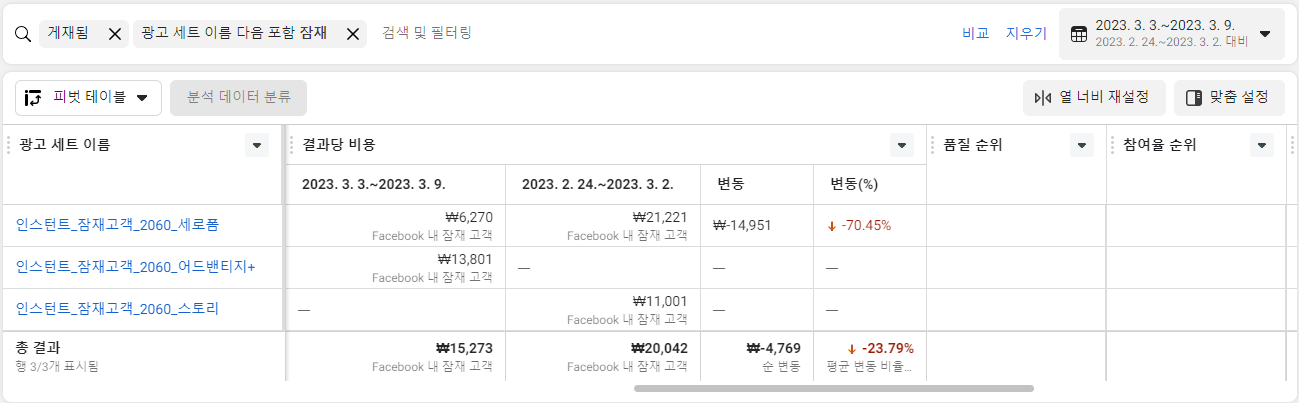
Task: Open 맞춤 설정 panel button
Action: pos(1228,98)
